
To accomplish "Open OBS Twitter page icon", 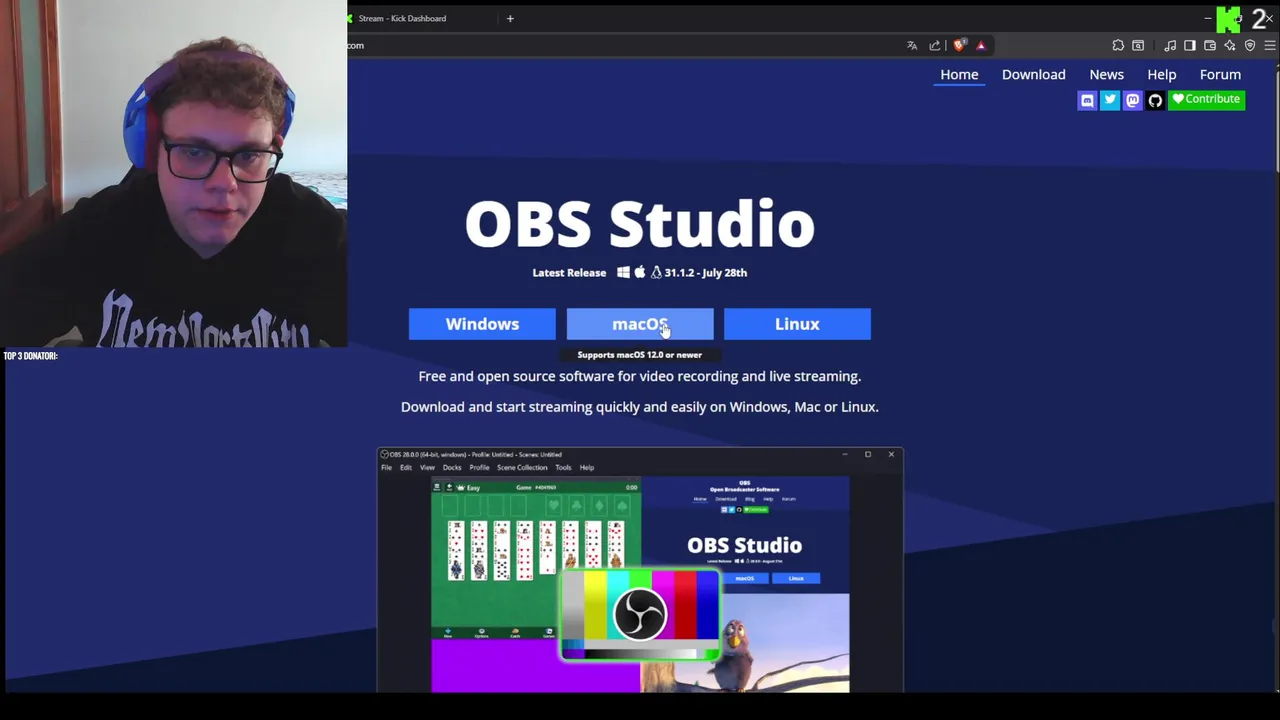I will pyautogui.click(x=1110, y=100).
